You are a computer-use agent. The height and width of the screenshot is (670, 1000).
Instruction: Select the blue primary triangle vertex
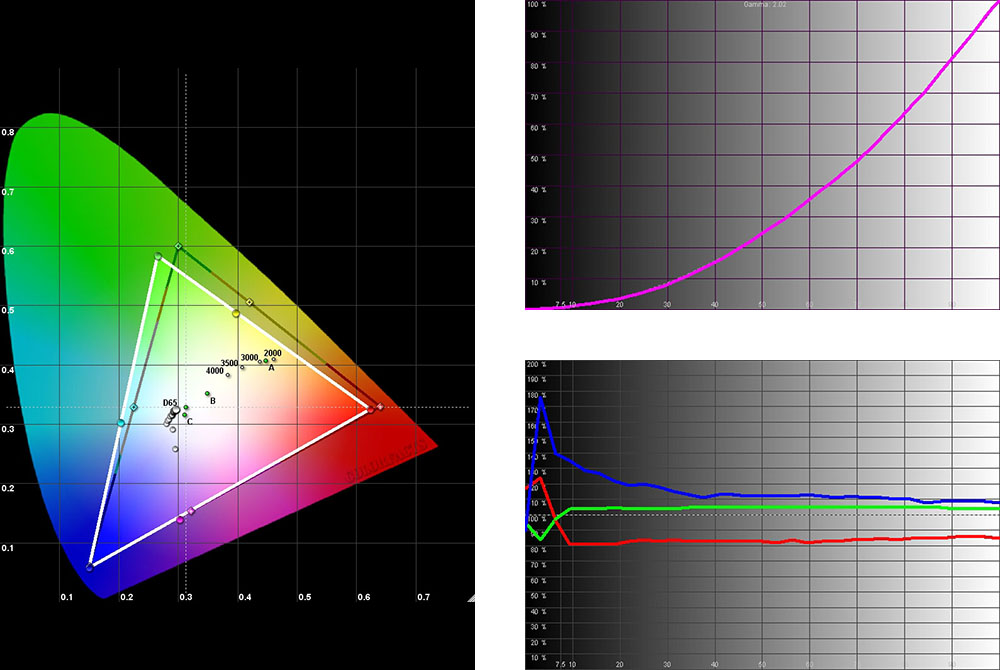(90, 567)
